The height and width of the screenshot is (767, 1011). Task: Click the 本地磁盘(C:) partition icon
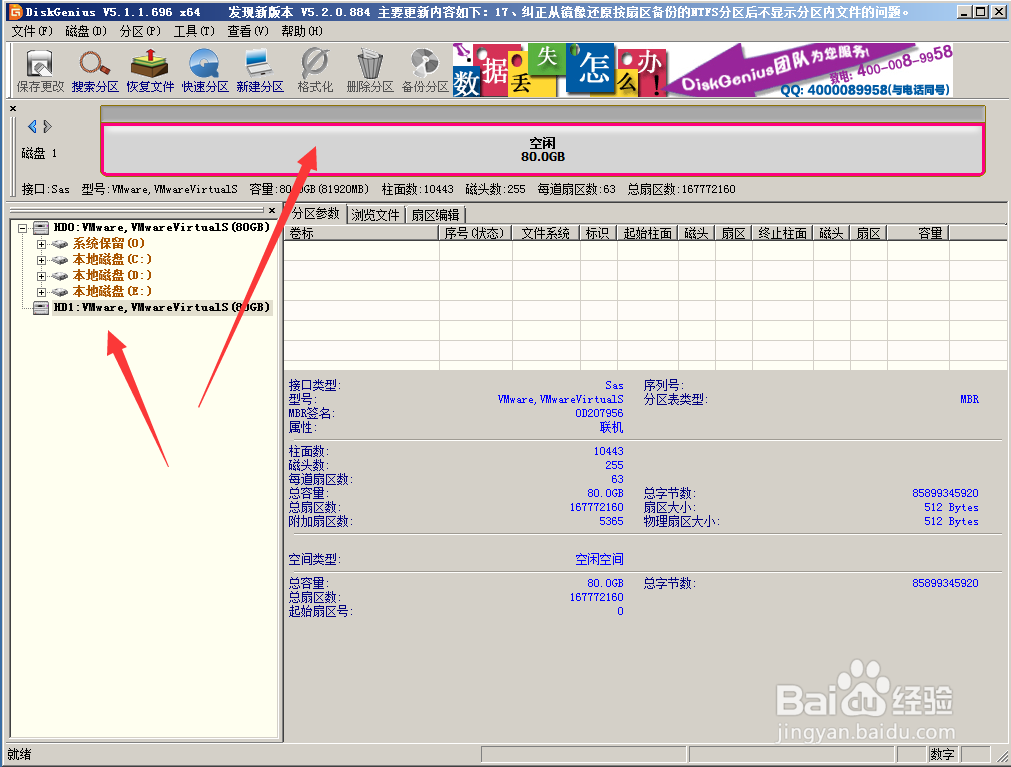pos(60,260)
